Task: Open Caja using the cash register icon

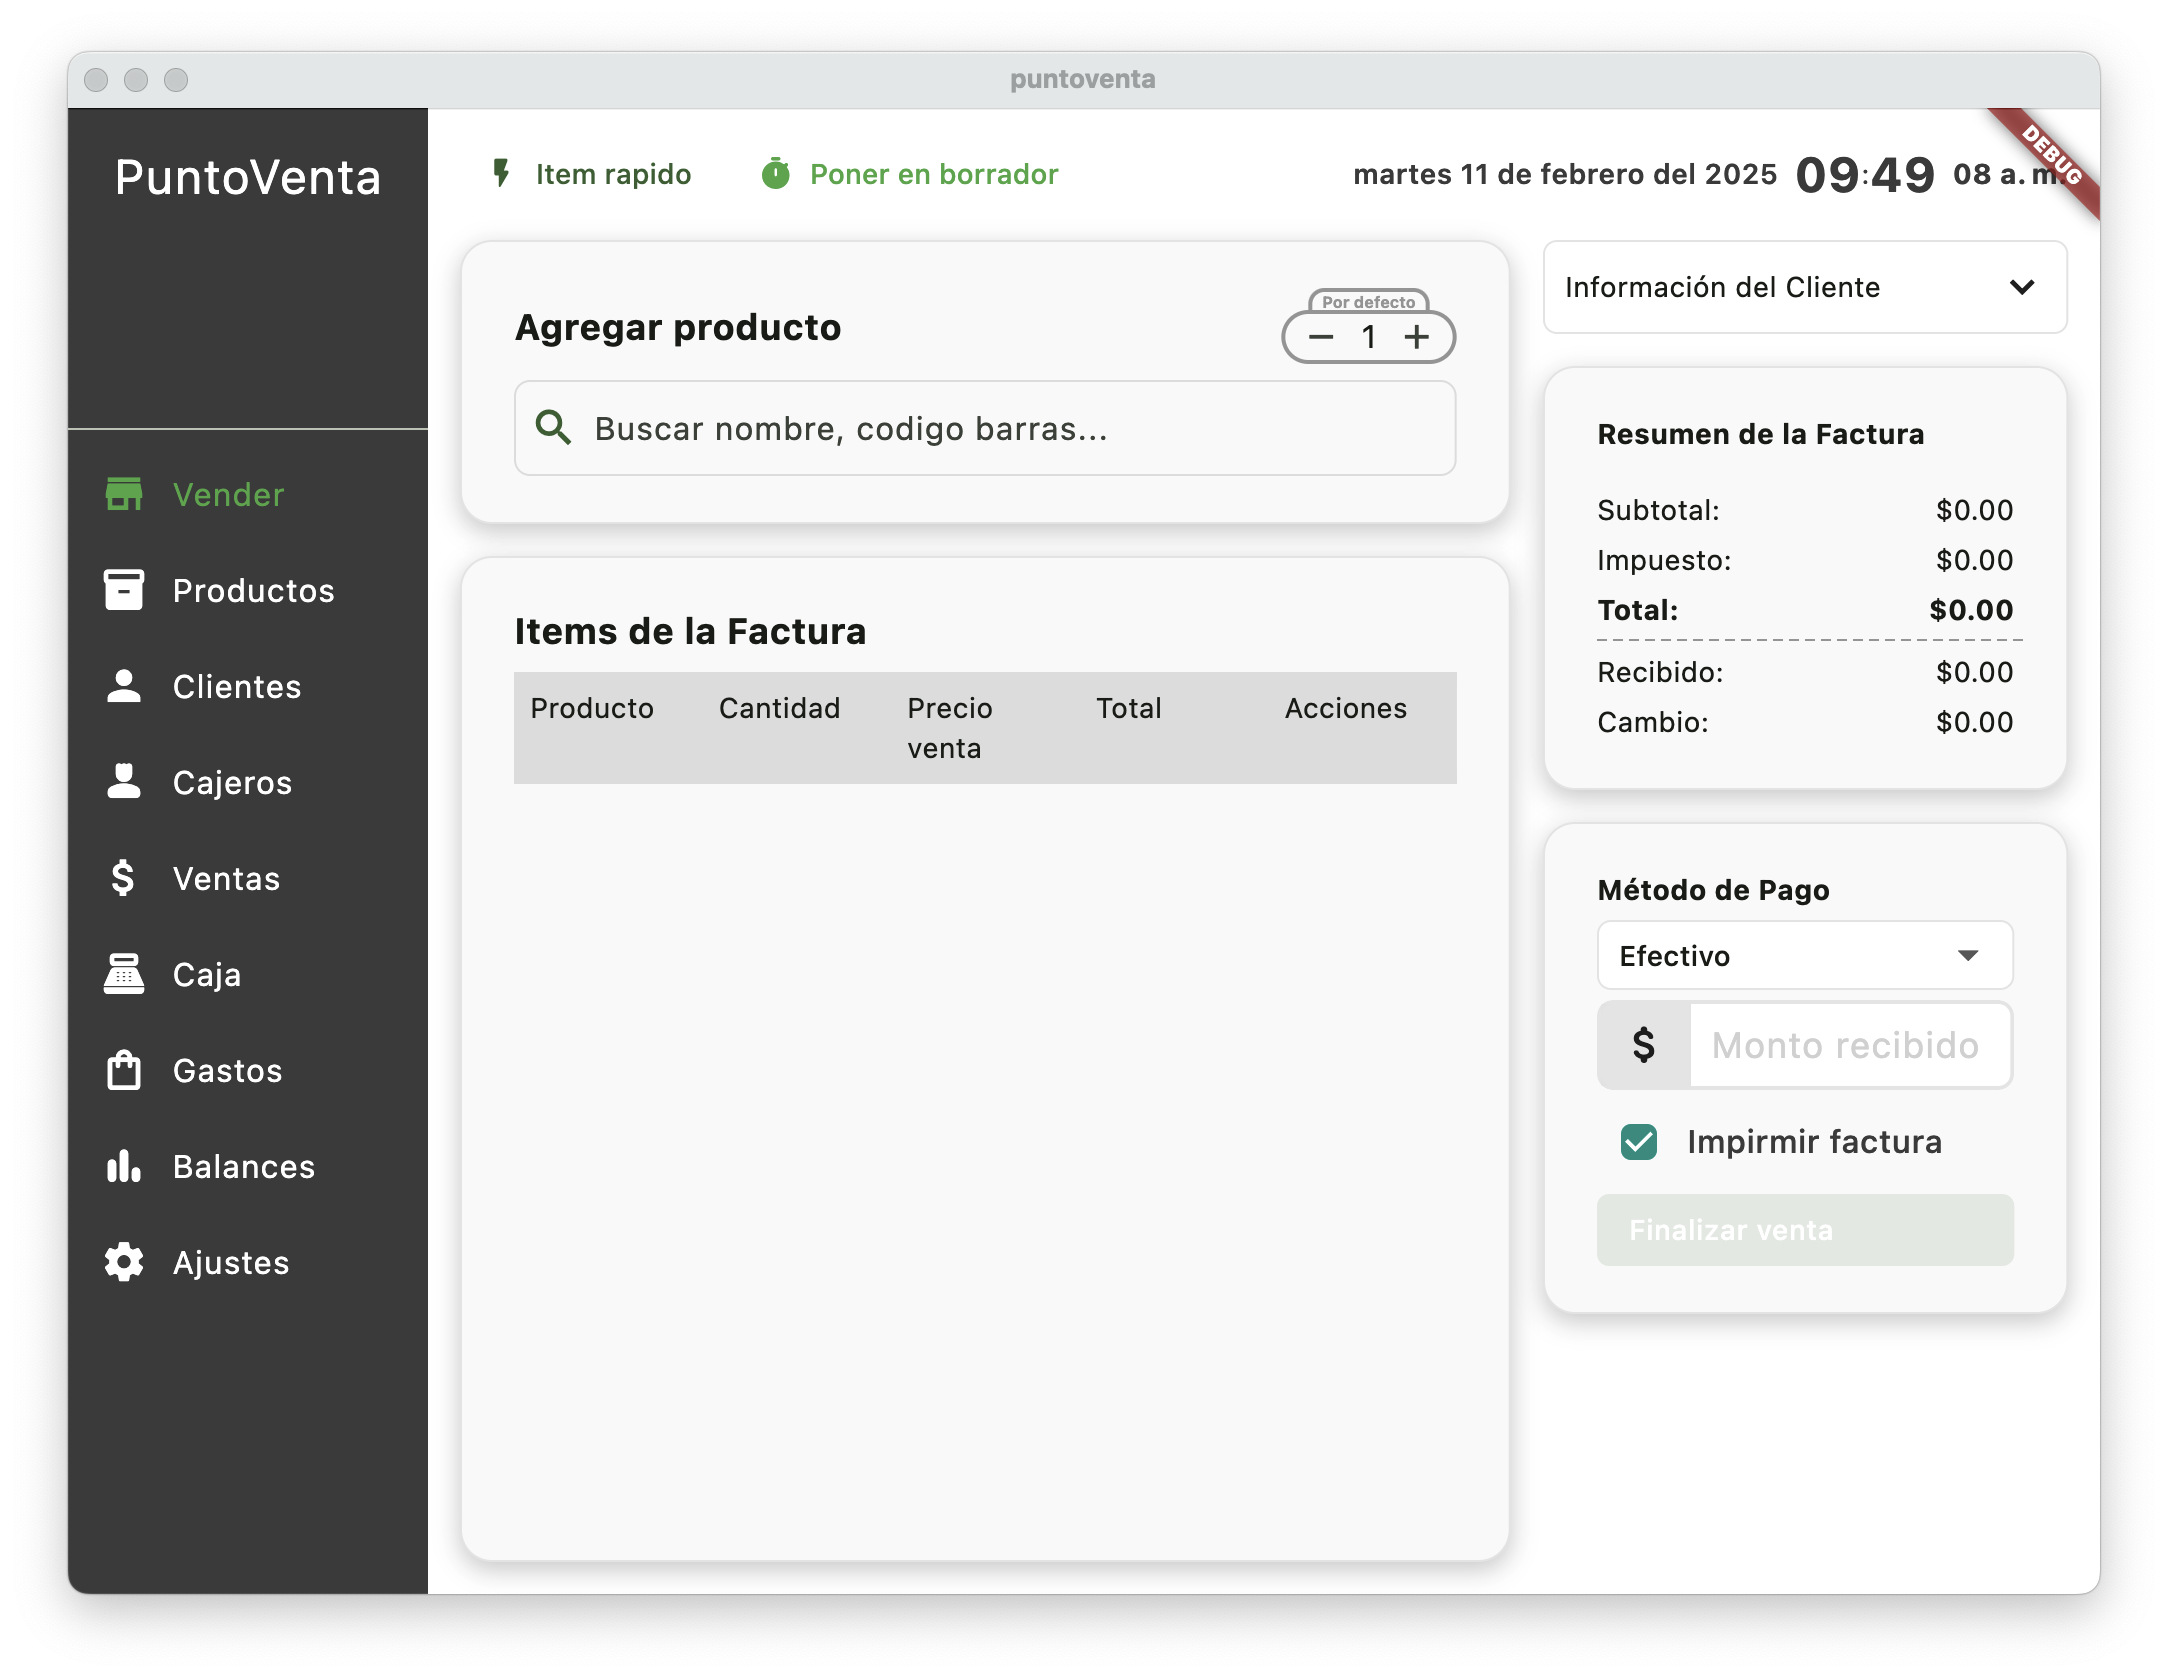Action: (x=124, y=974)
